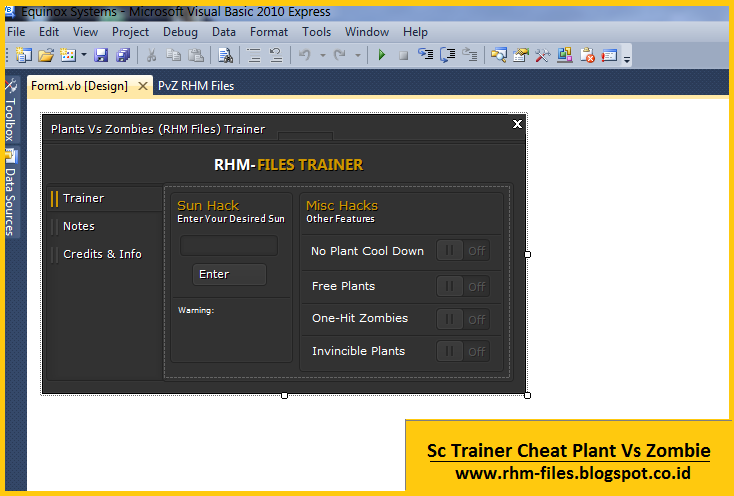Click the Step Into icon

426,55
